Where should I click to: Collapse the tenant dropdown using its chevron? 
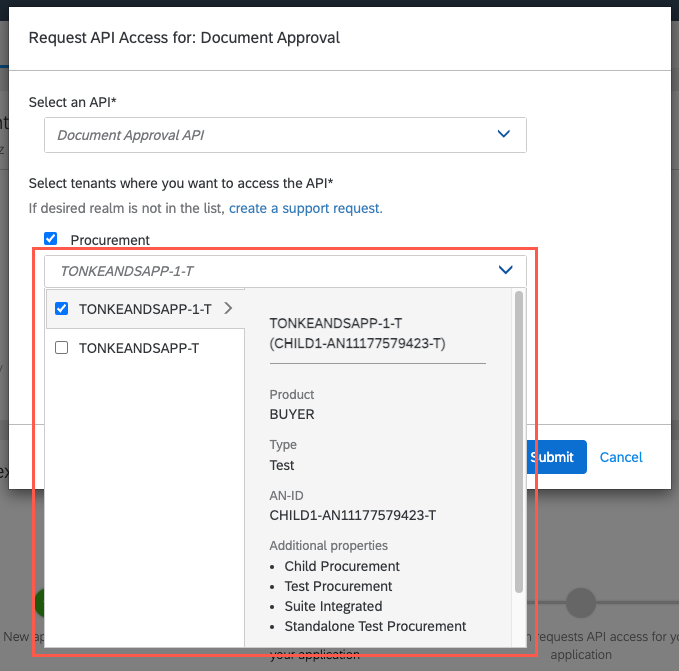[505, 270]
